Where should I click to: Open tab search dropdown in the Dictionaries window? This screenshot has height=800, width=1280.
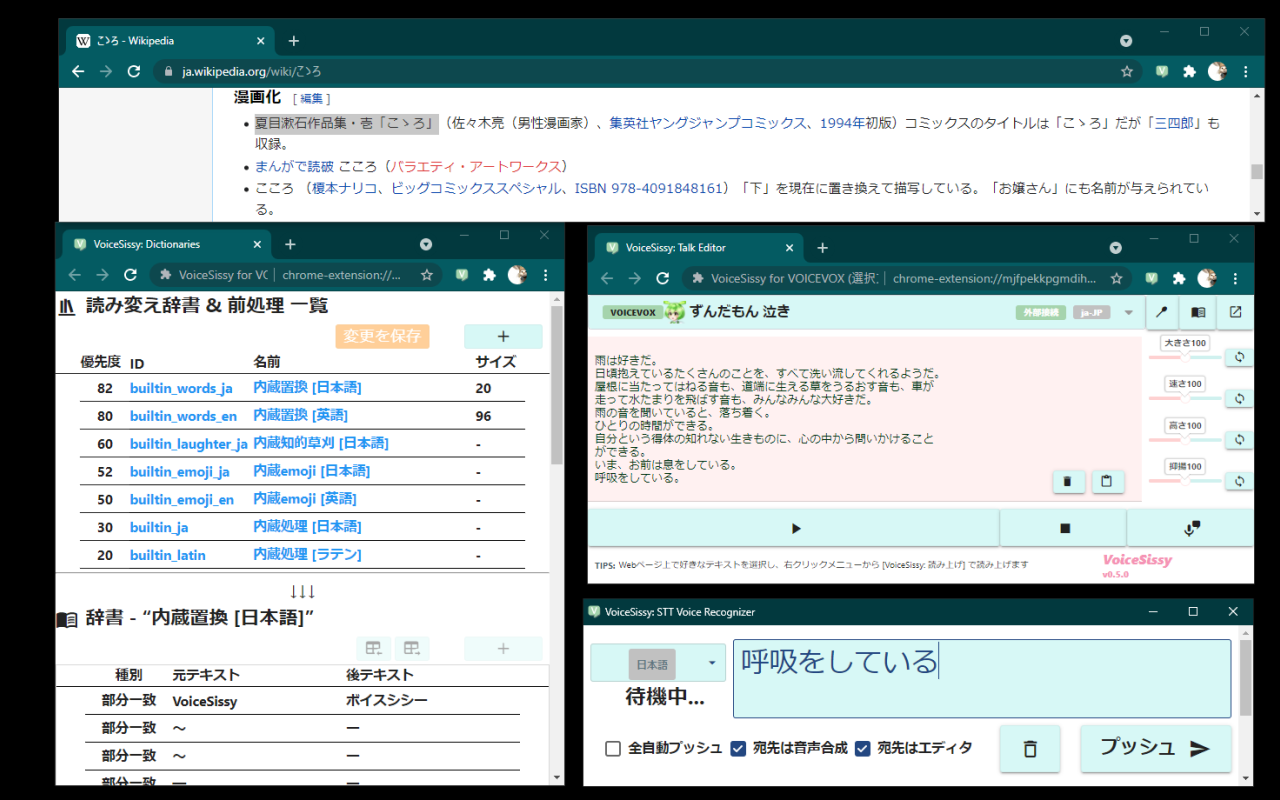point(426,244)
